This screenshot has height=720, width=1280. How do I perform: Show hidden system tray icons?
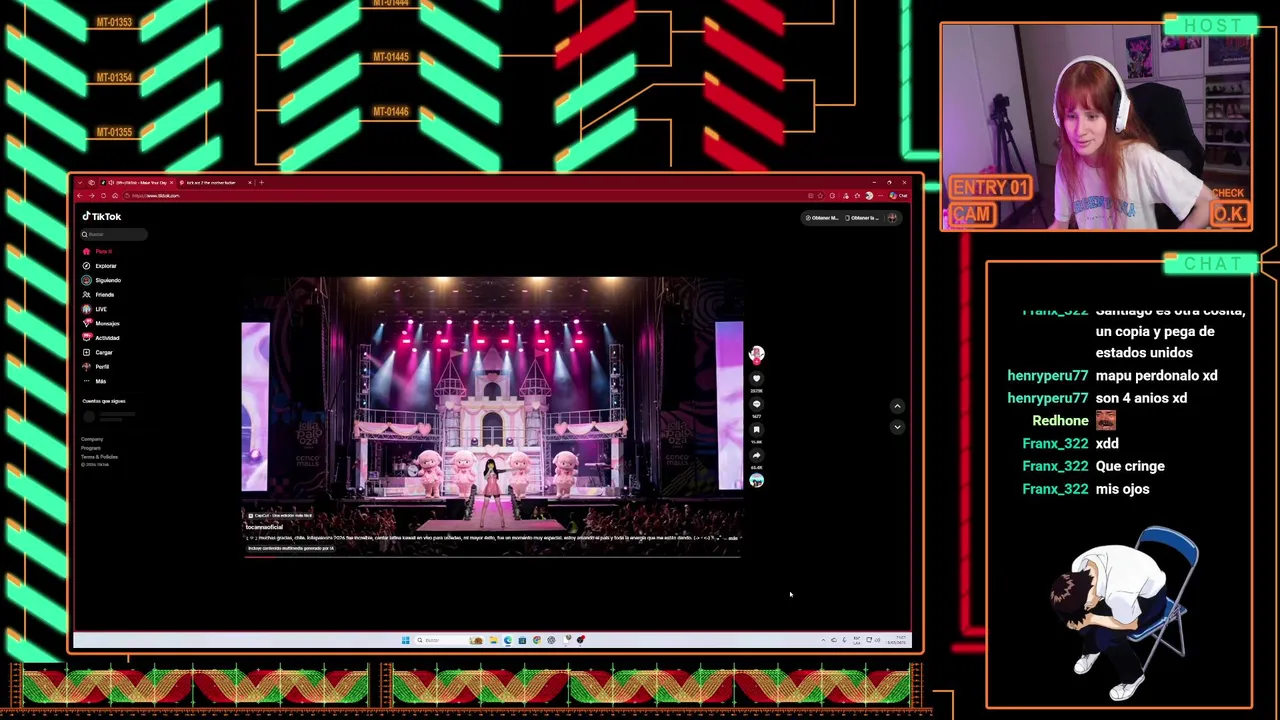pyautogui.click(x=823, y=640)
